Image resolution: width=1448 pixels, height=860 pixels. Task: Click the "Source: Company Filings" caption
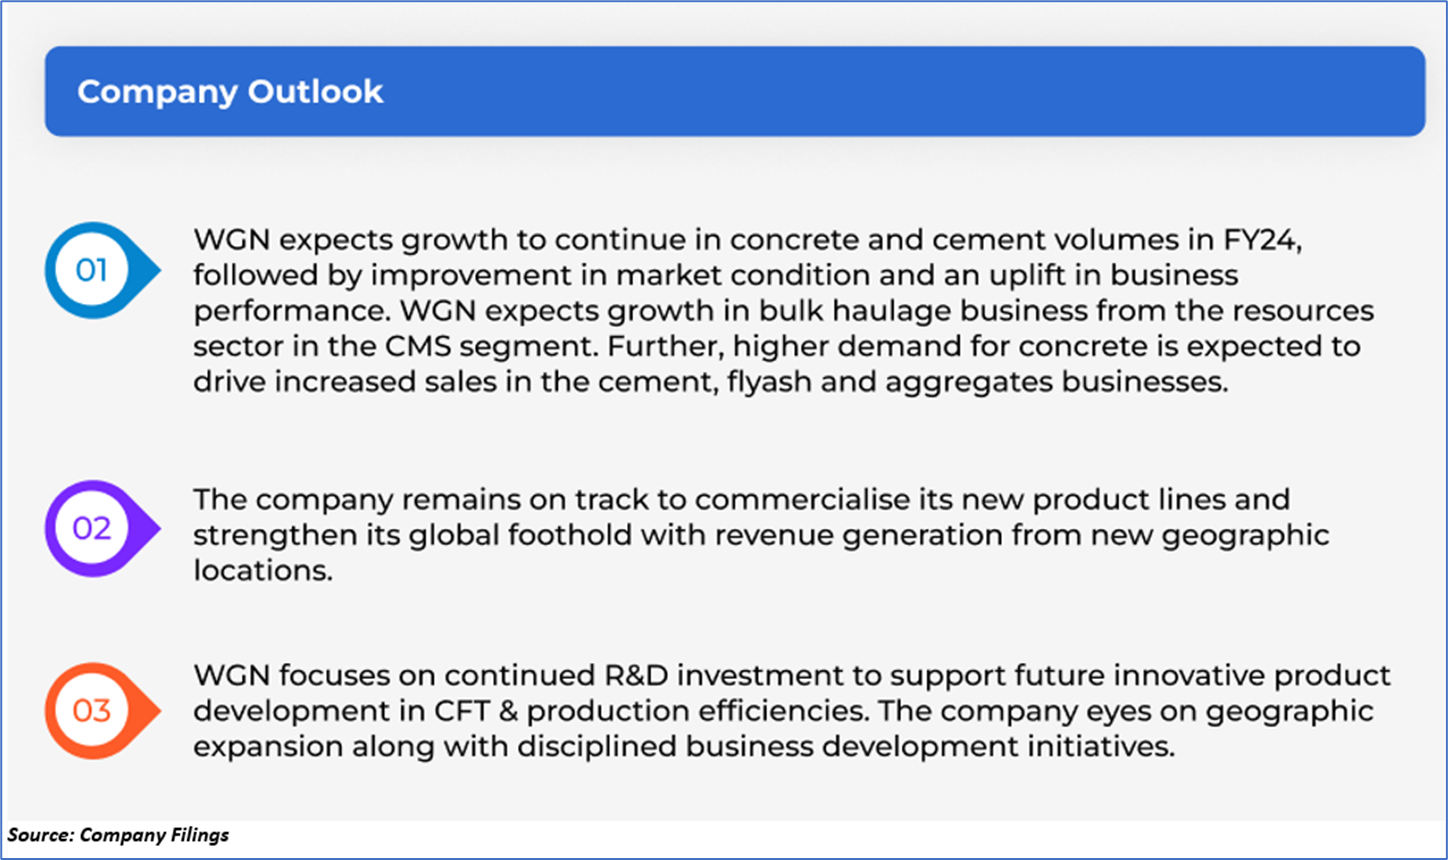tap(118, 834)
